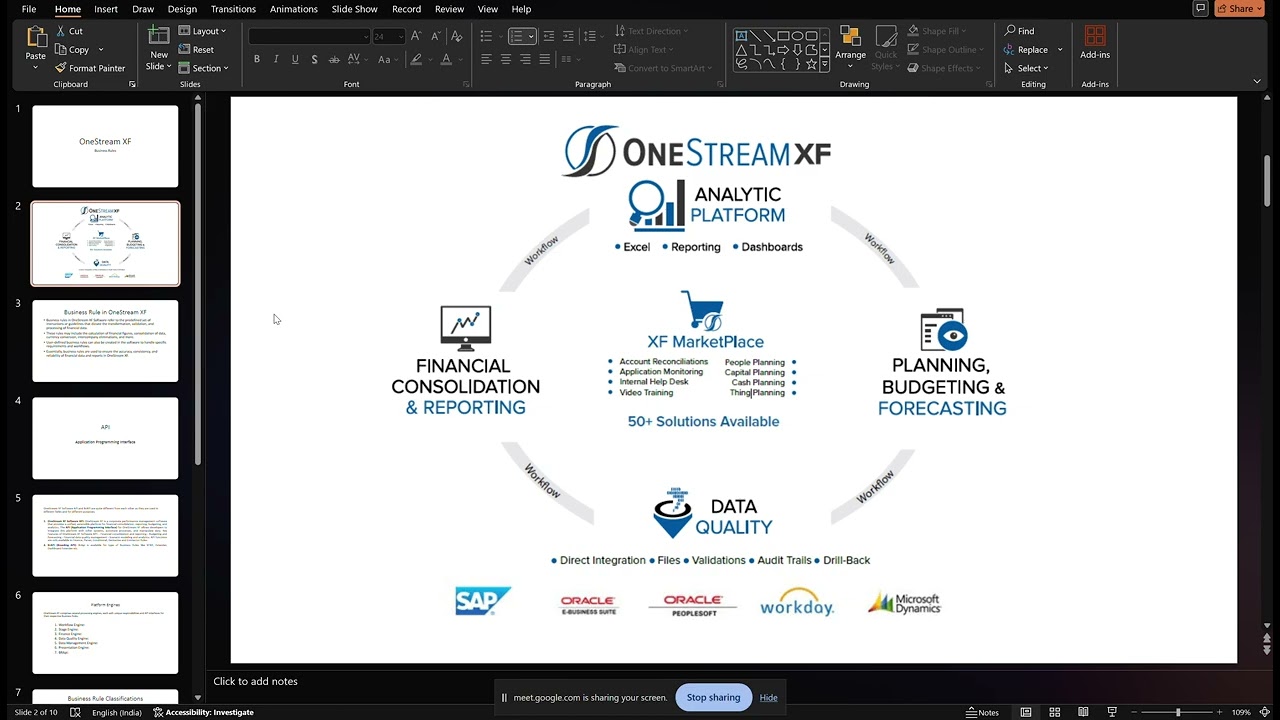Screen dimensions: 1280x720
Task: Activate the Format Painter brush
Action: [x=90, y=68]
